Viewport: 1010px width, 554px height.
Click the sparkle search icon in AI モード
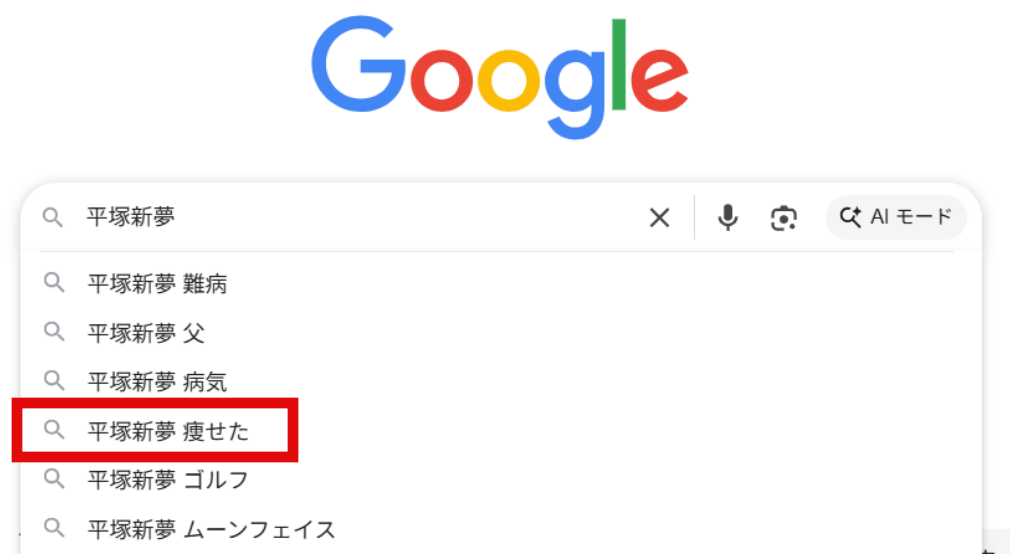(x=851, y=217)
